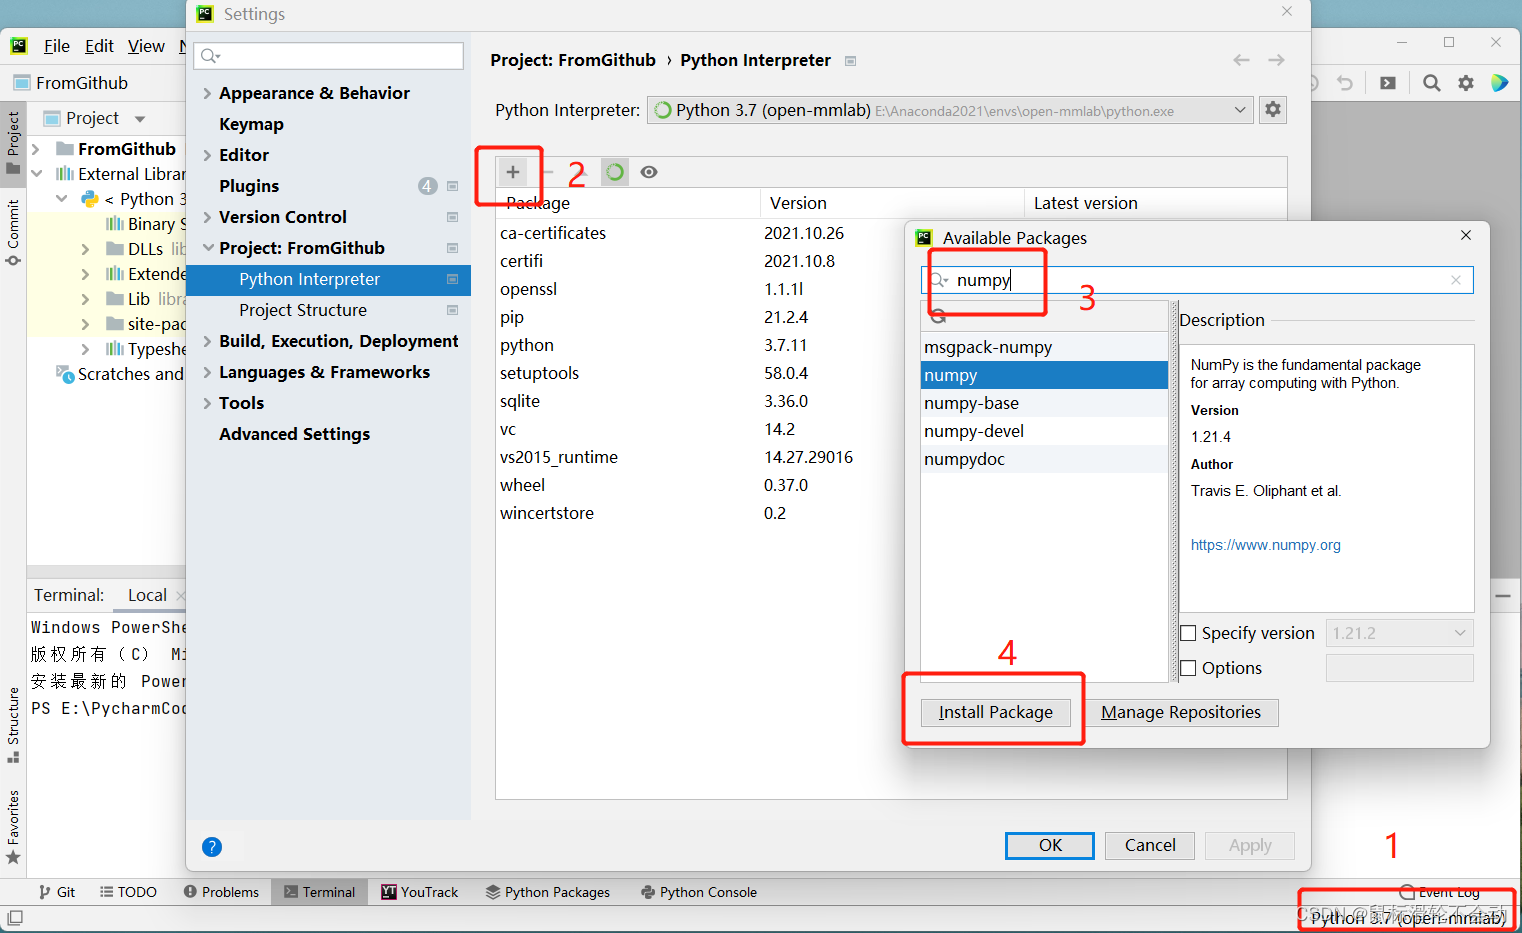Viewport: 1522px width, 933px height.
Task: Select numpy-devel in package list
Action: pos(1044,431)
